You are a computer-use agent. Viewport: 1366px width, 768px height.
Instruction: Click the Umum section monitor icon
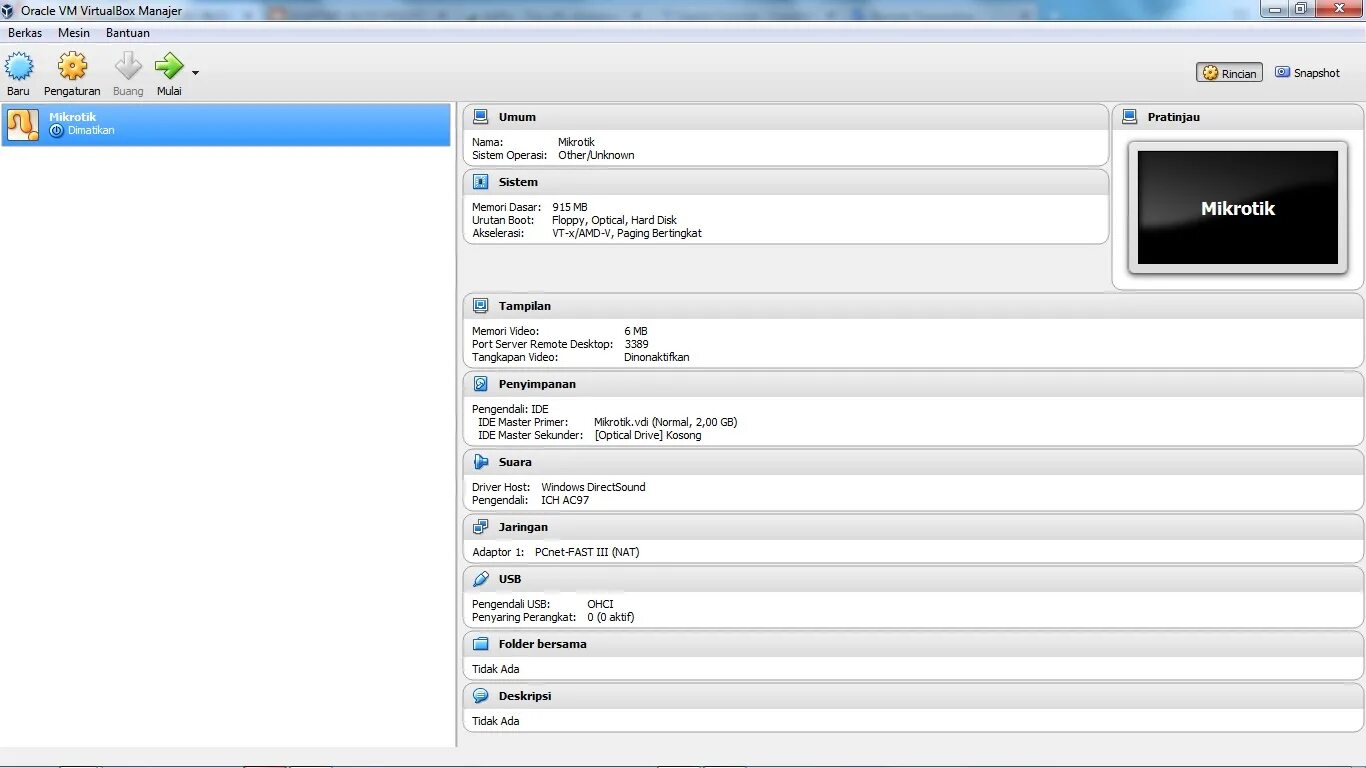click(481, 117)
